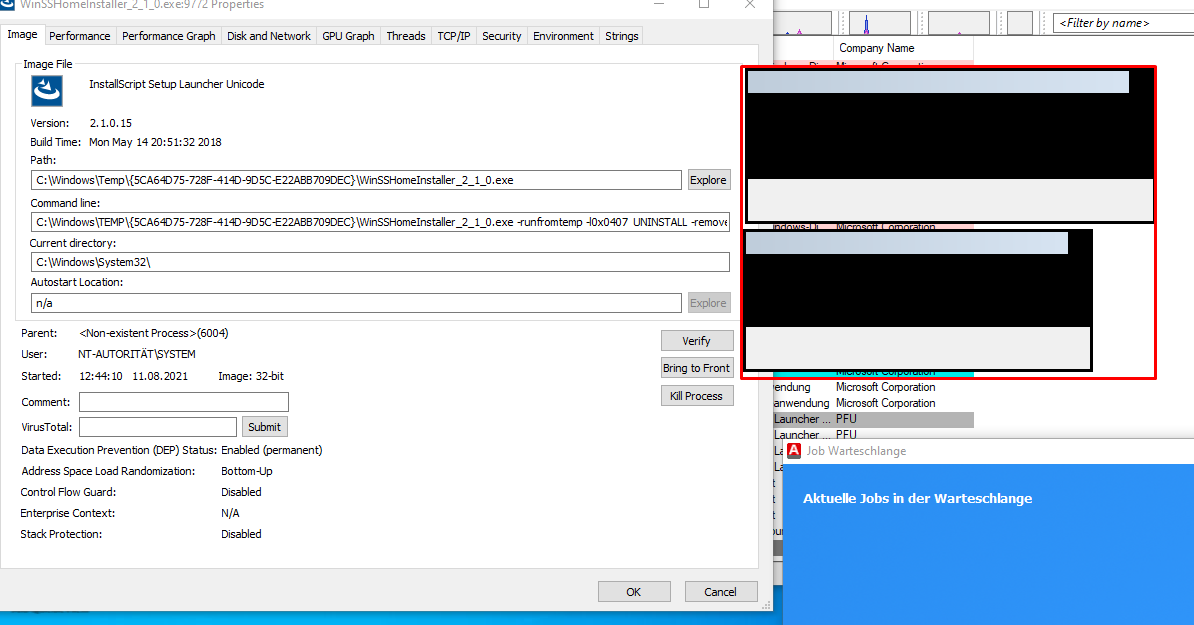Click the ASLR value Bottom-Up
The image size is (1194, 625).
[247, 472]
